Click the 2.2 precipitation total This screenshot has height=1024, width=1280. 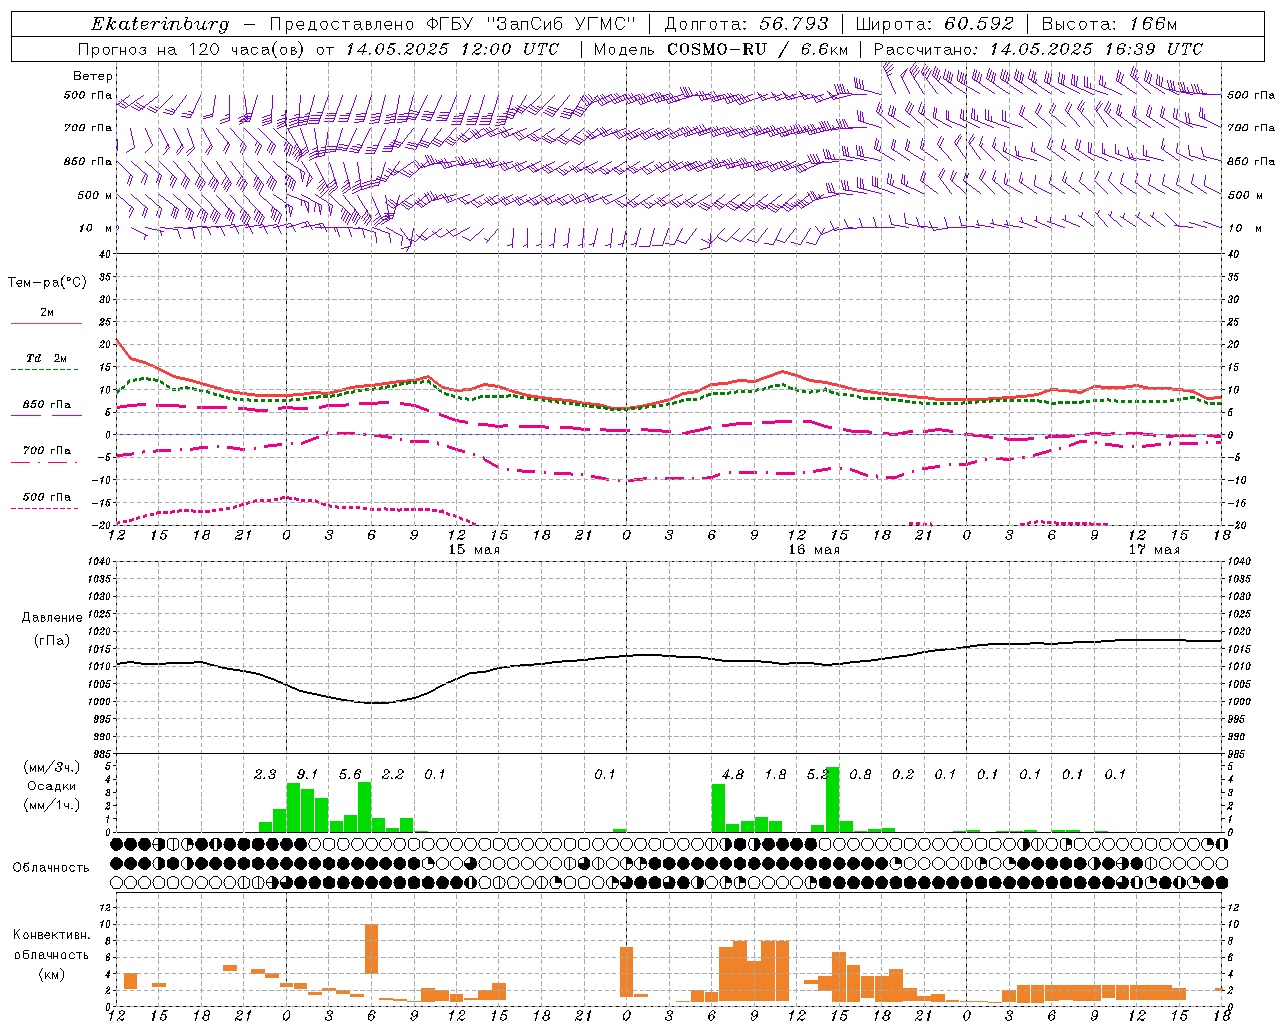tap(393, 774)
